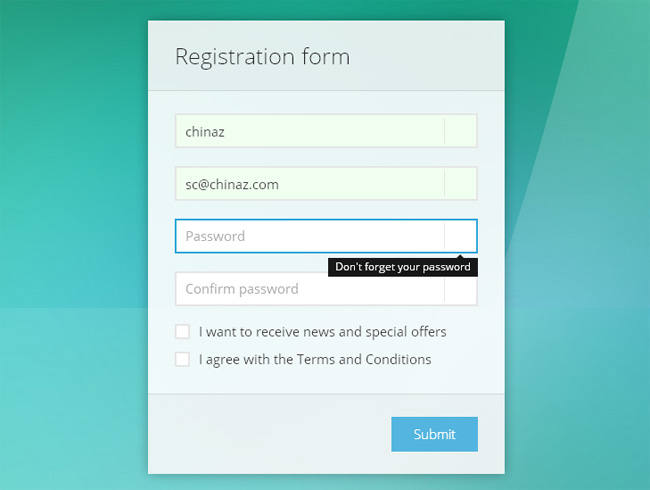
Task: Click the username field containing chinaz
Action: pyautogui.click(x=310, y=131)
